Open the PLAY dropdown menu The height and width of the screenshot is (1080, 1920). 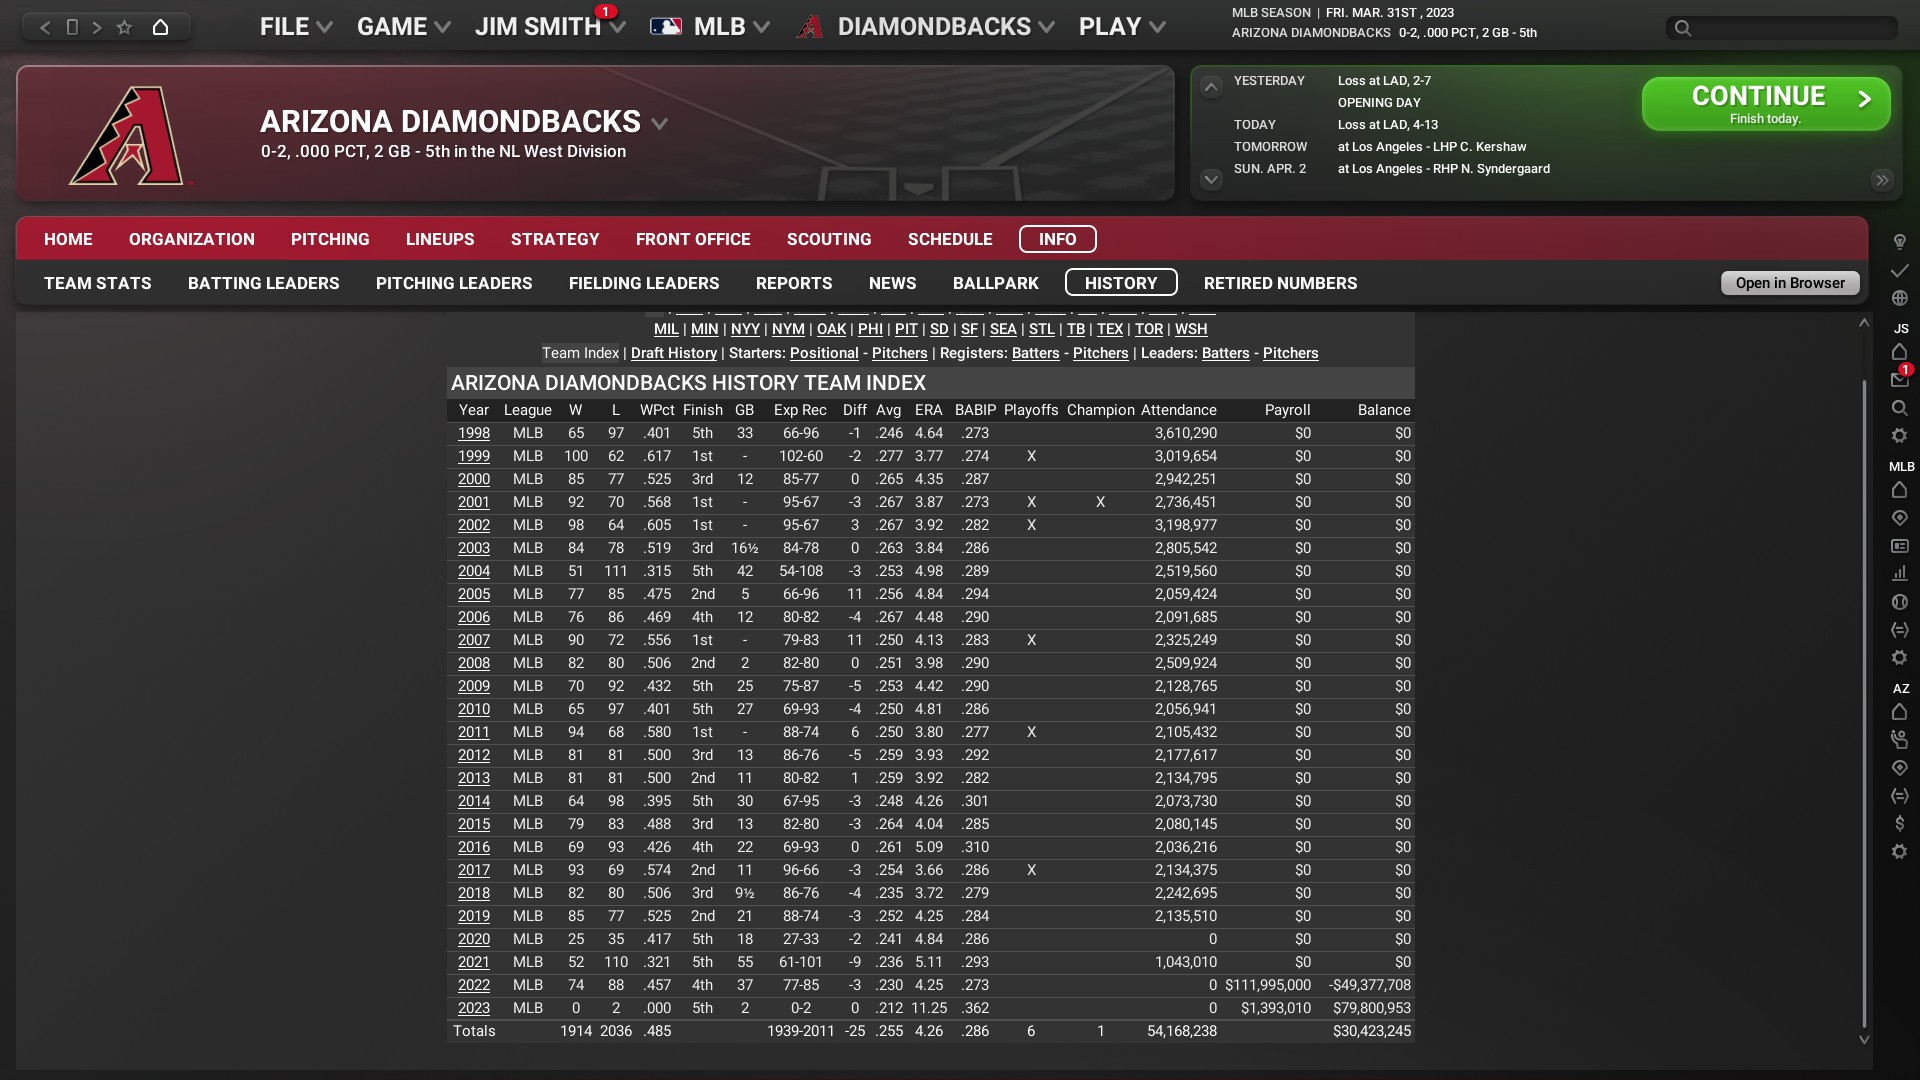(1122, 27)
